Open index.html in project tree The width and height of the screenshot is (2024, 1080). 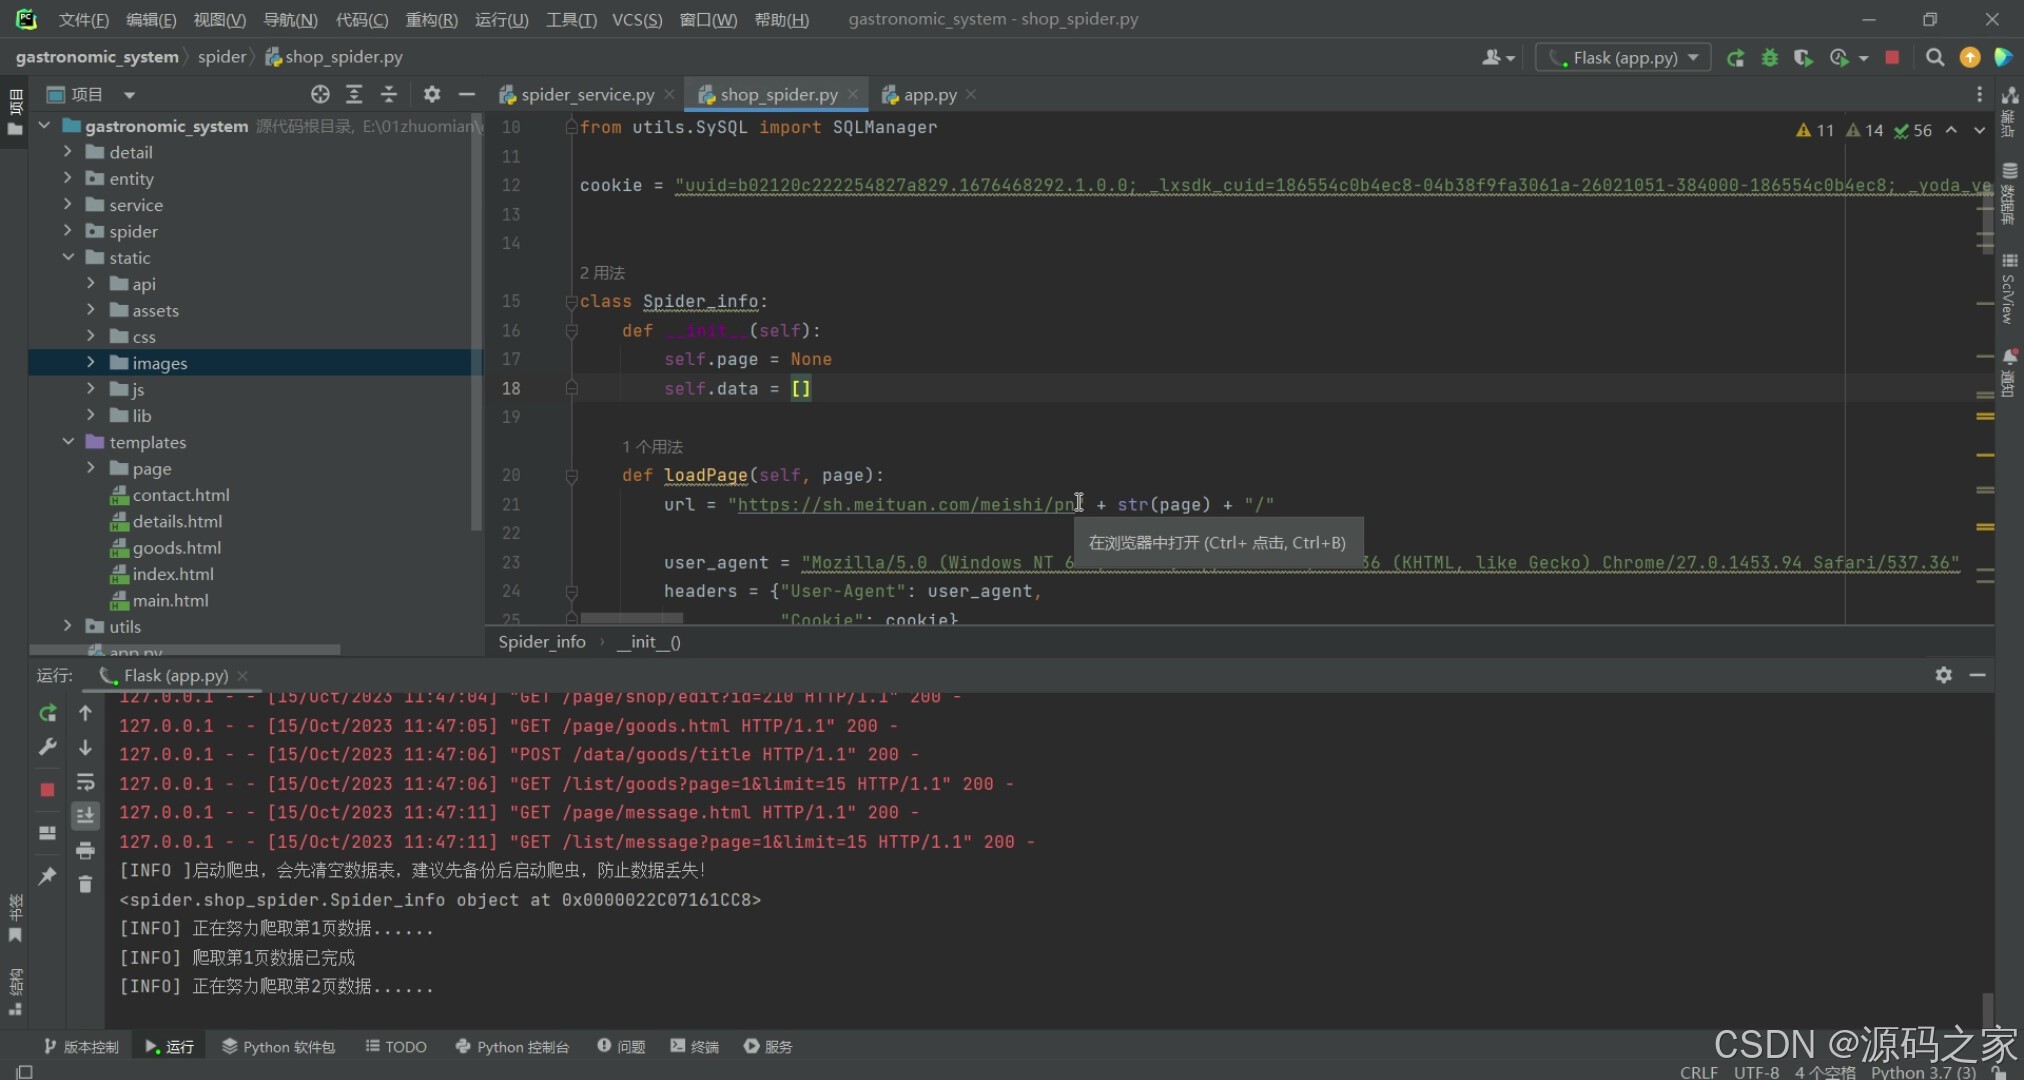[173, 574]
